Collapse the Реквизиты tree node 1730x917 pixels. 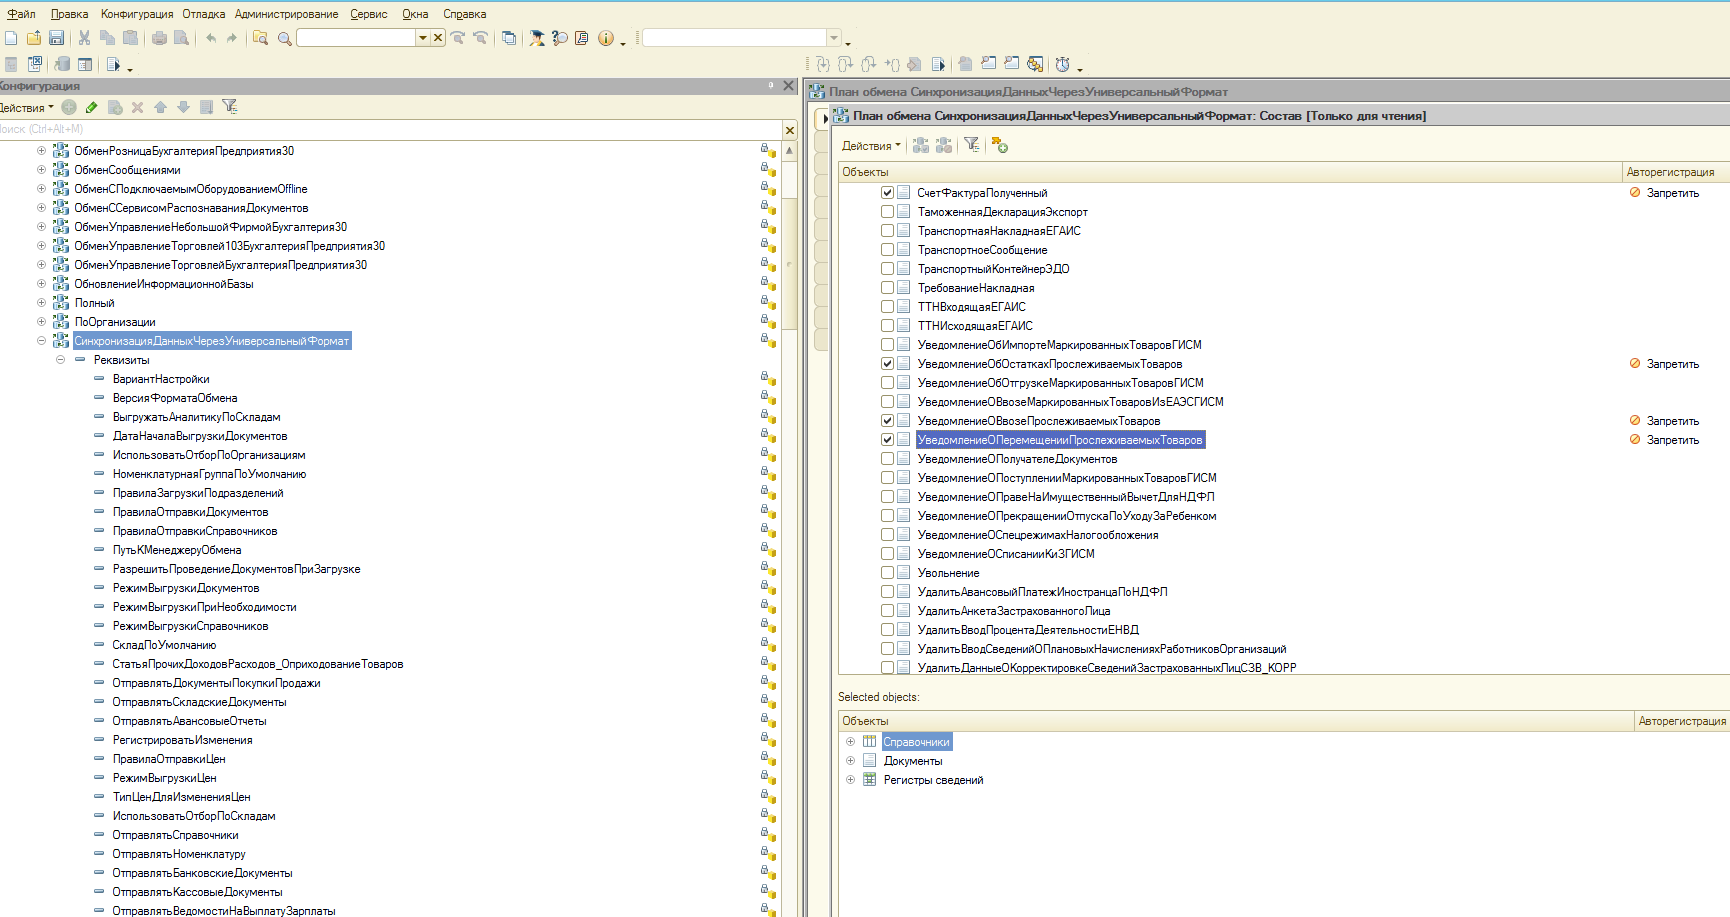pyautogui.click(x=60, y=360)
